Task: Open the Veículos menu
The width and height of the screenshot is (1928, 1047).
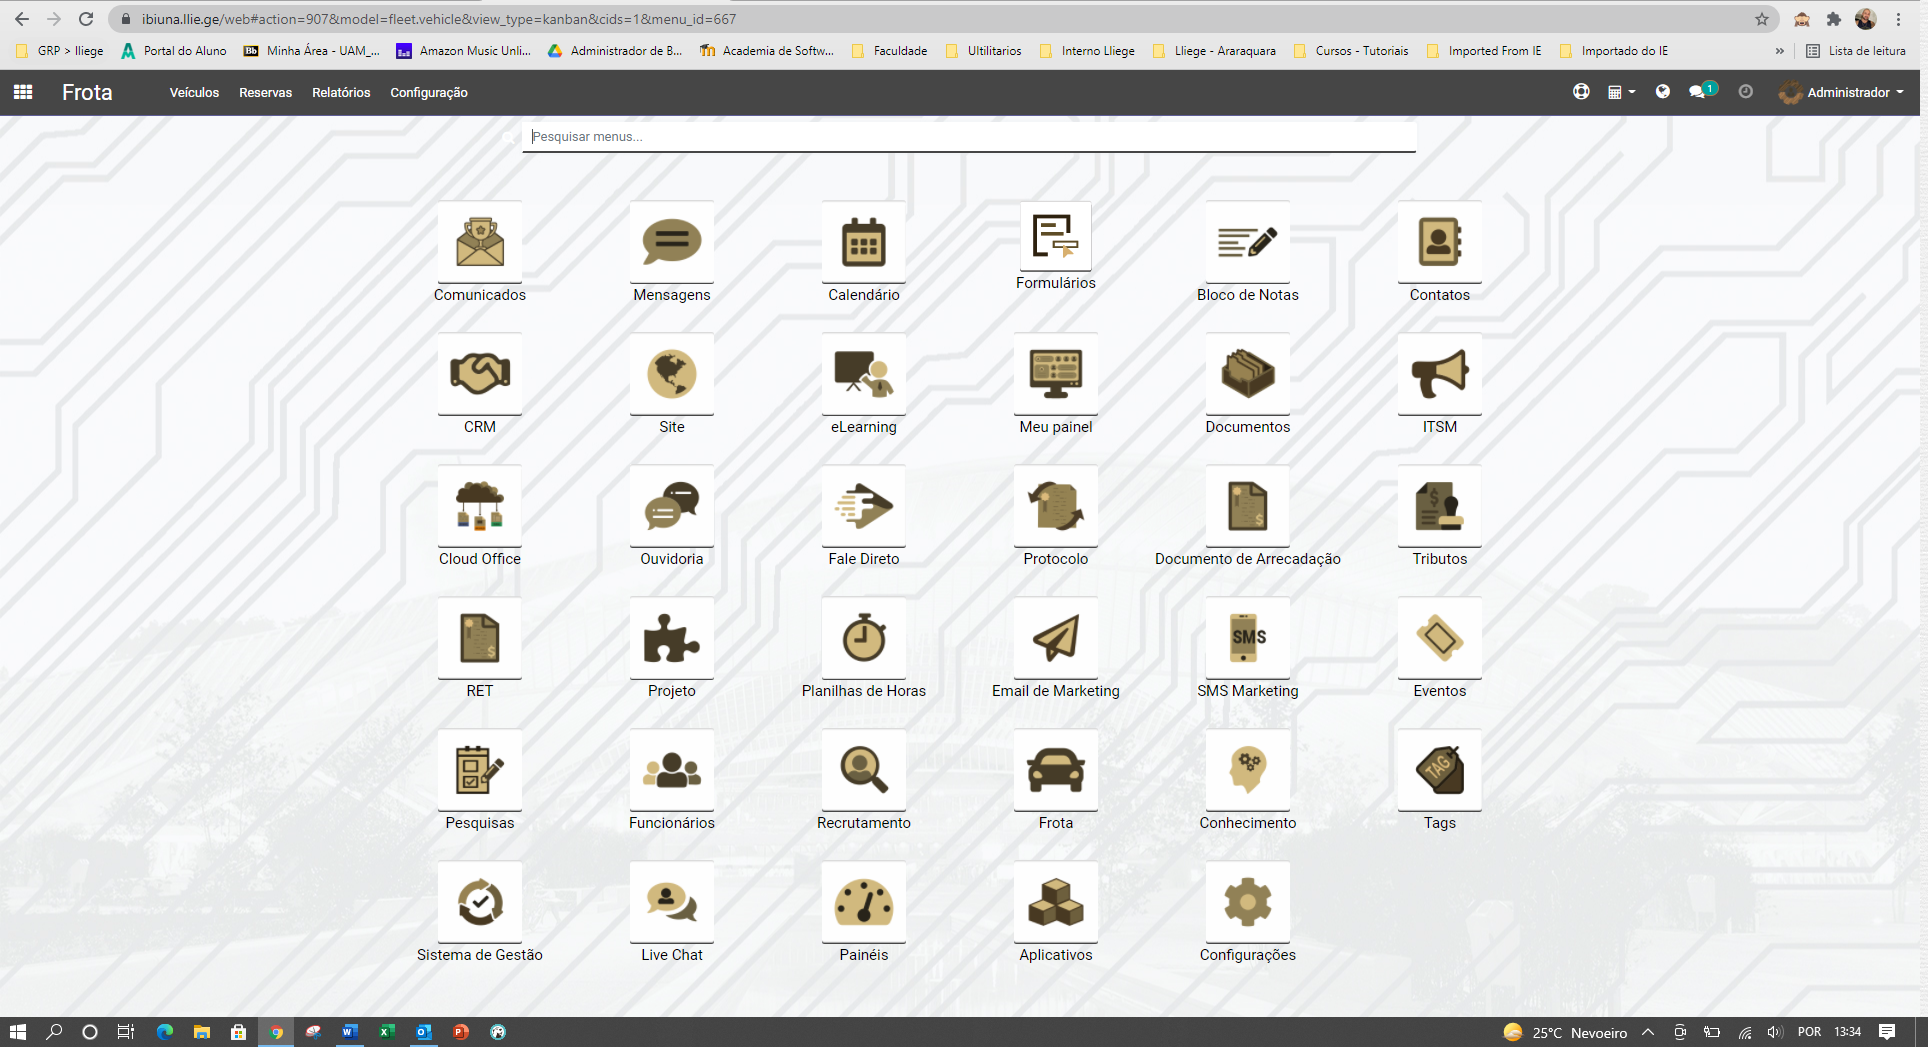Action: pos(194,92)
